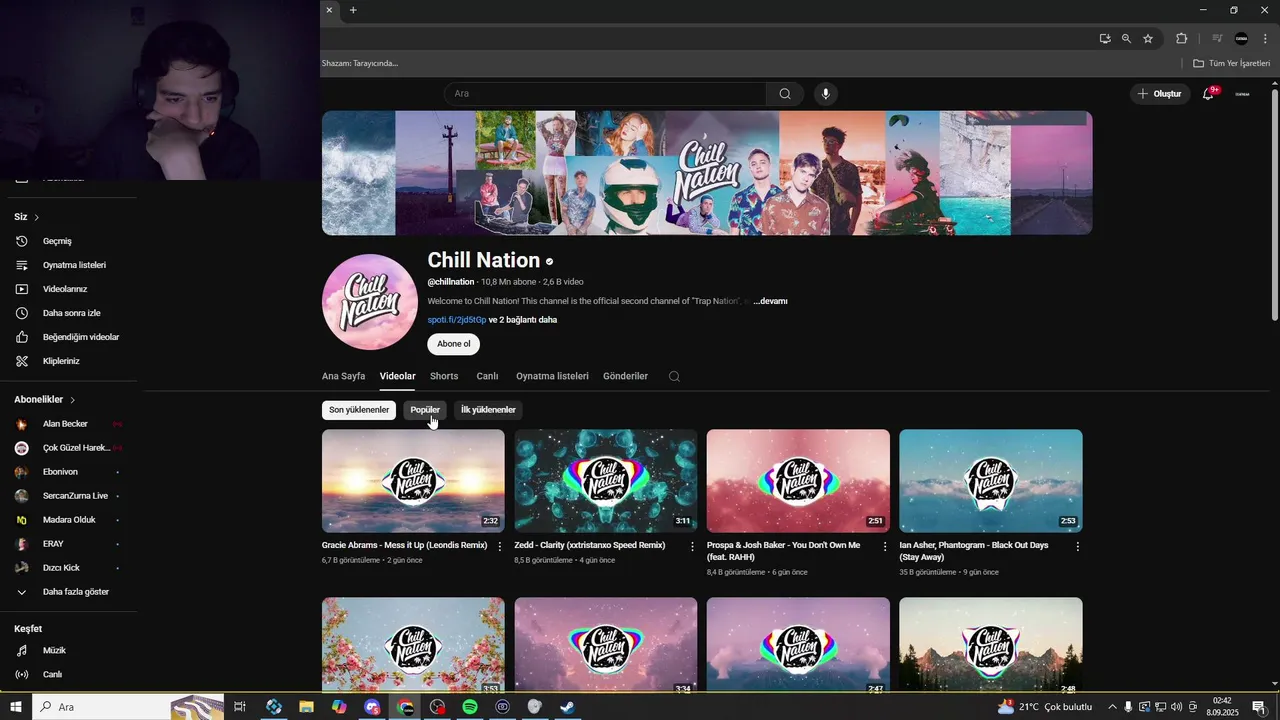The image size is (1280, 720).
Task: Open options menu for Zedd Clarity video
Action: (x=692, y=547)
